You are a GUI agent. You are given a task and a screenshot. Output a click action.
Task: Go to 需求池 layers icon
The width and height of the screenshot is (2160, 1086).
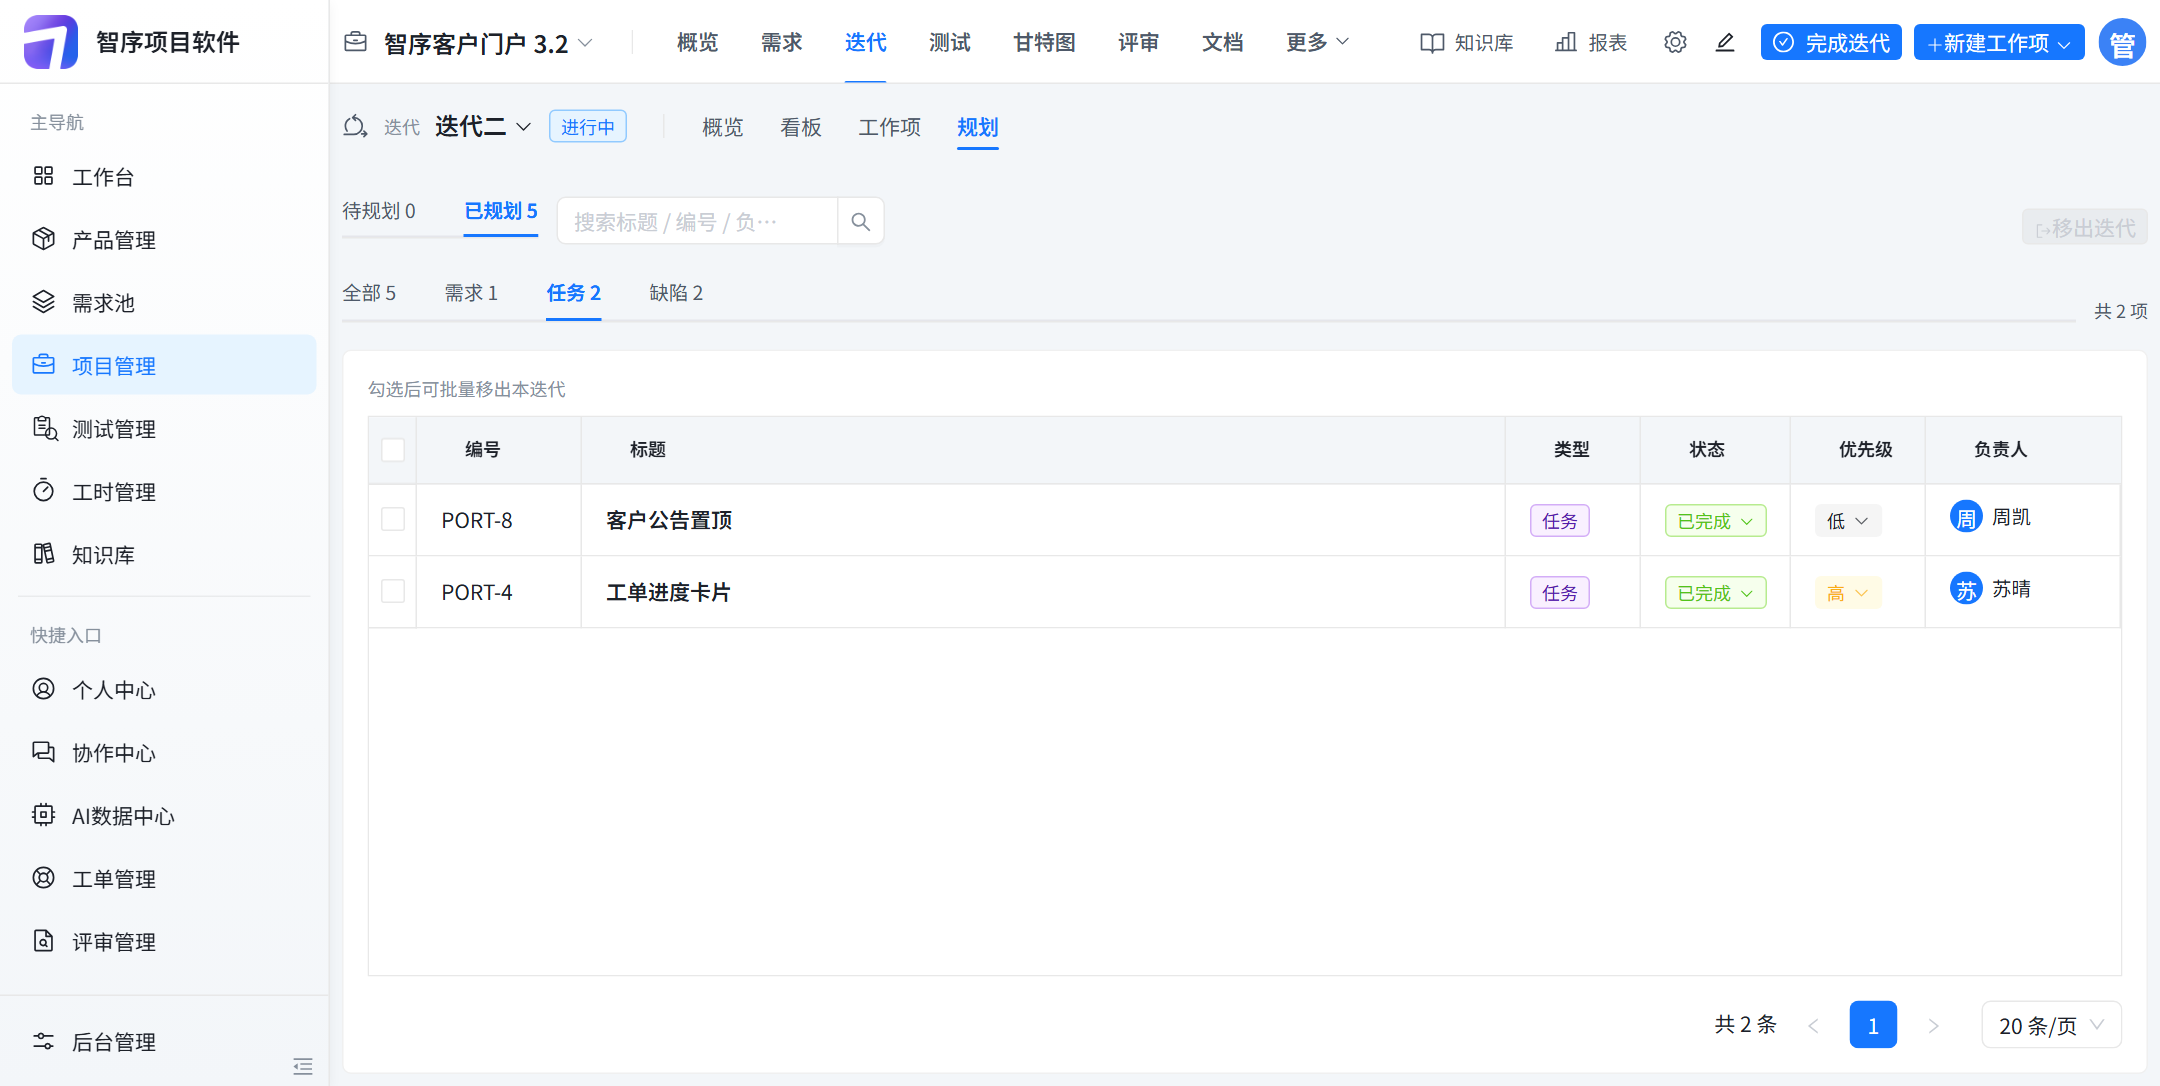tap(43, 302)
